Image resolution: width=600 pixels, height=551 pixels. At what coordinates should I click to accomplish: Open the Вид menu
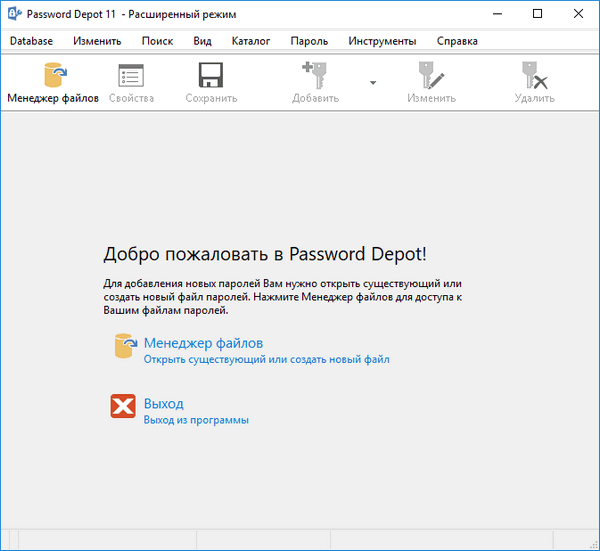(202, 41)
